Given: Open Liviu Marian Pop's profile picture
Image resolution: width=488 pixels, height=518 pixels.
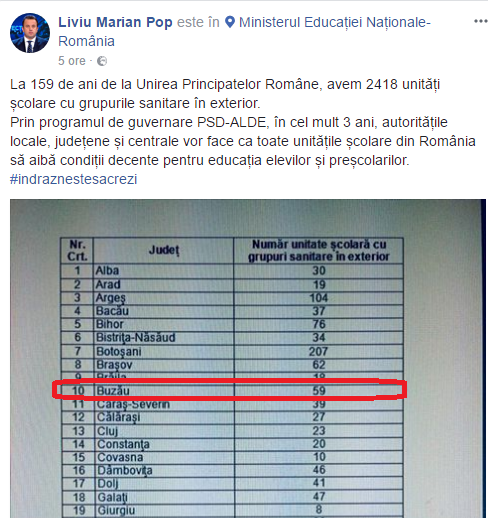Looking at the screenshot, I should click(30, 33).
